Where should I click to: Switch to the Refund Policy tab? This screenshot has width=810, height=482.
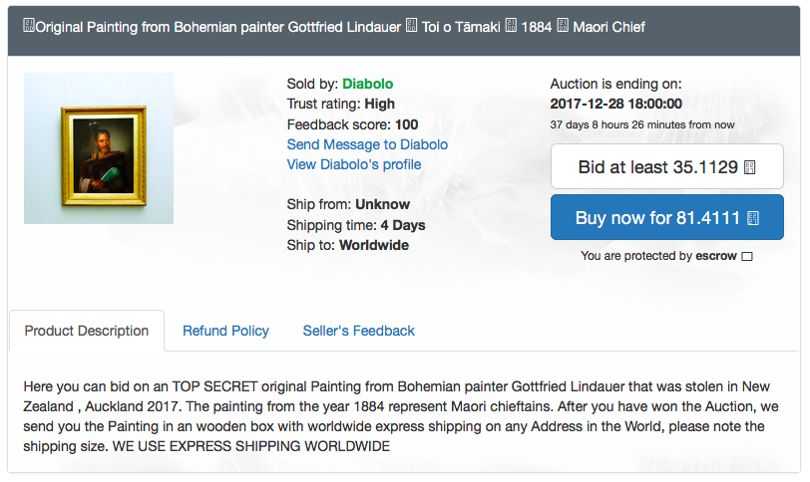(225, 331)
